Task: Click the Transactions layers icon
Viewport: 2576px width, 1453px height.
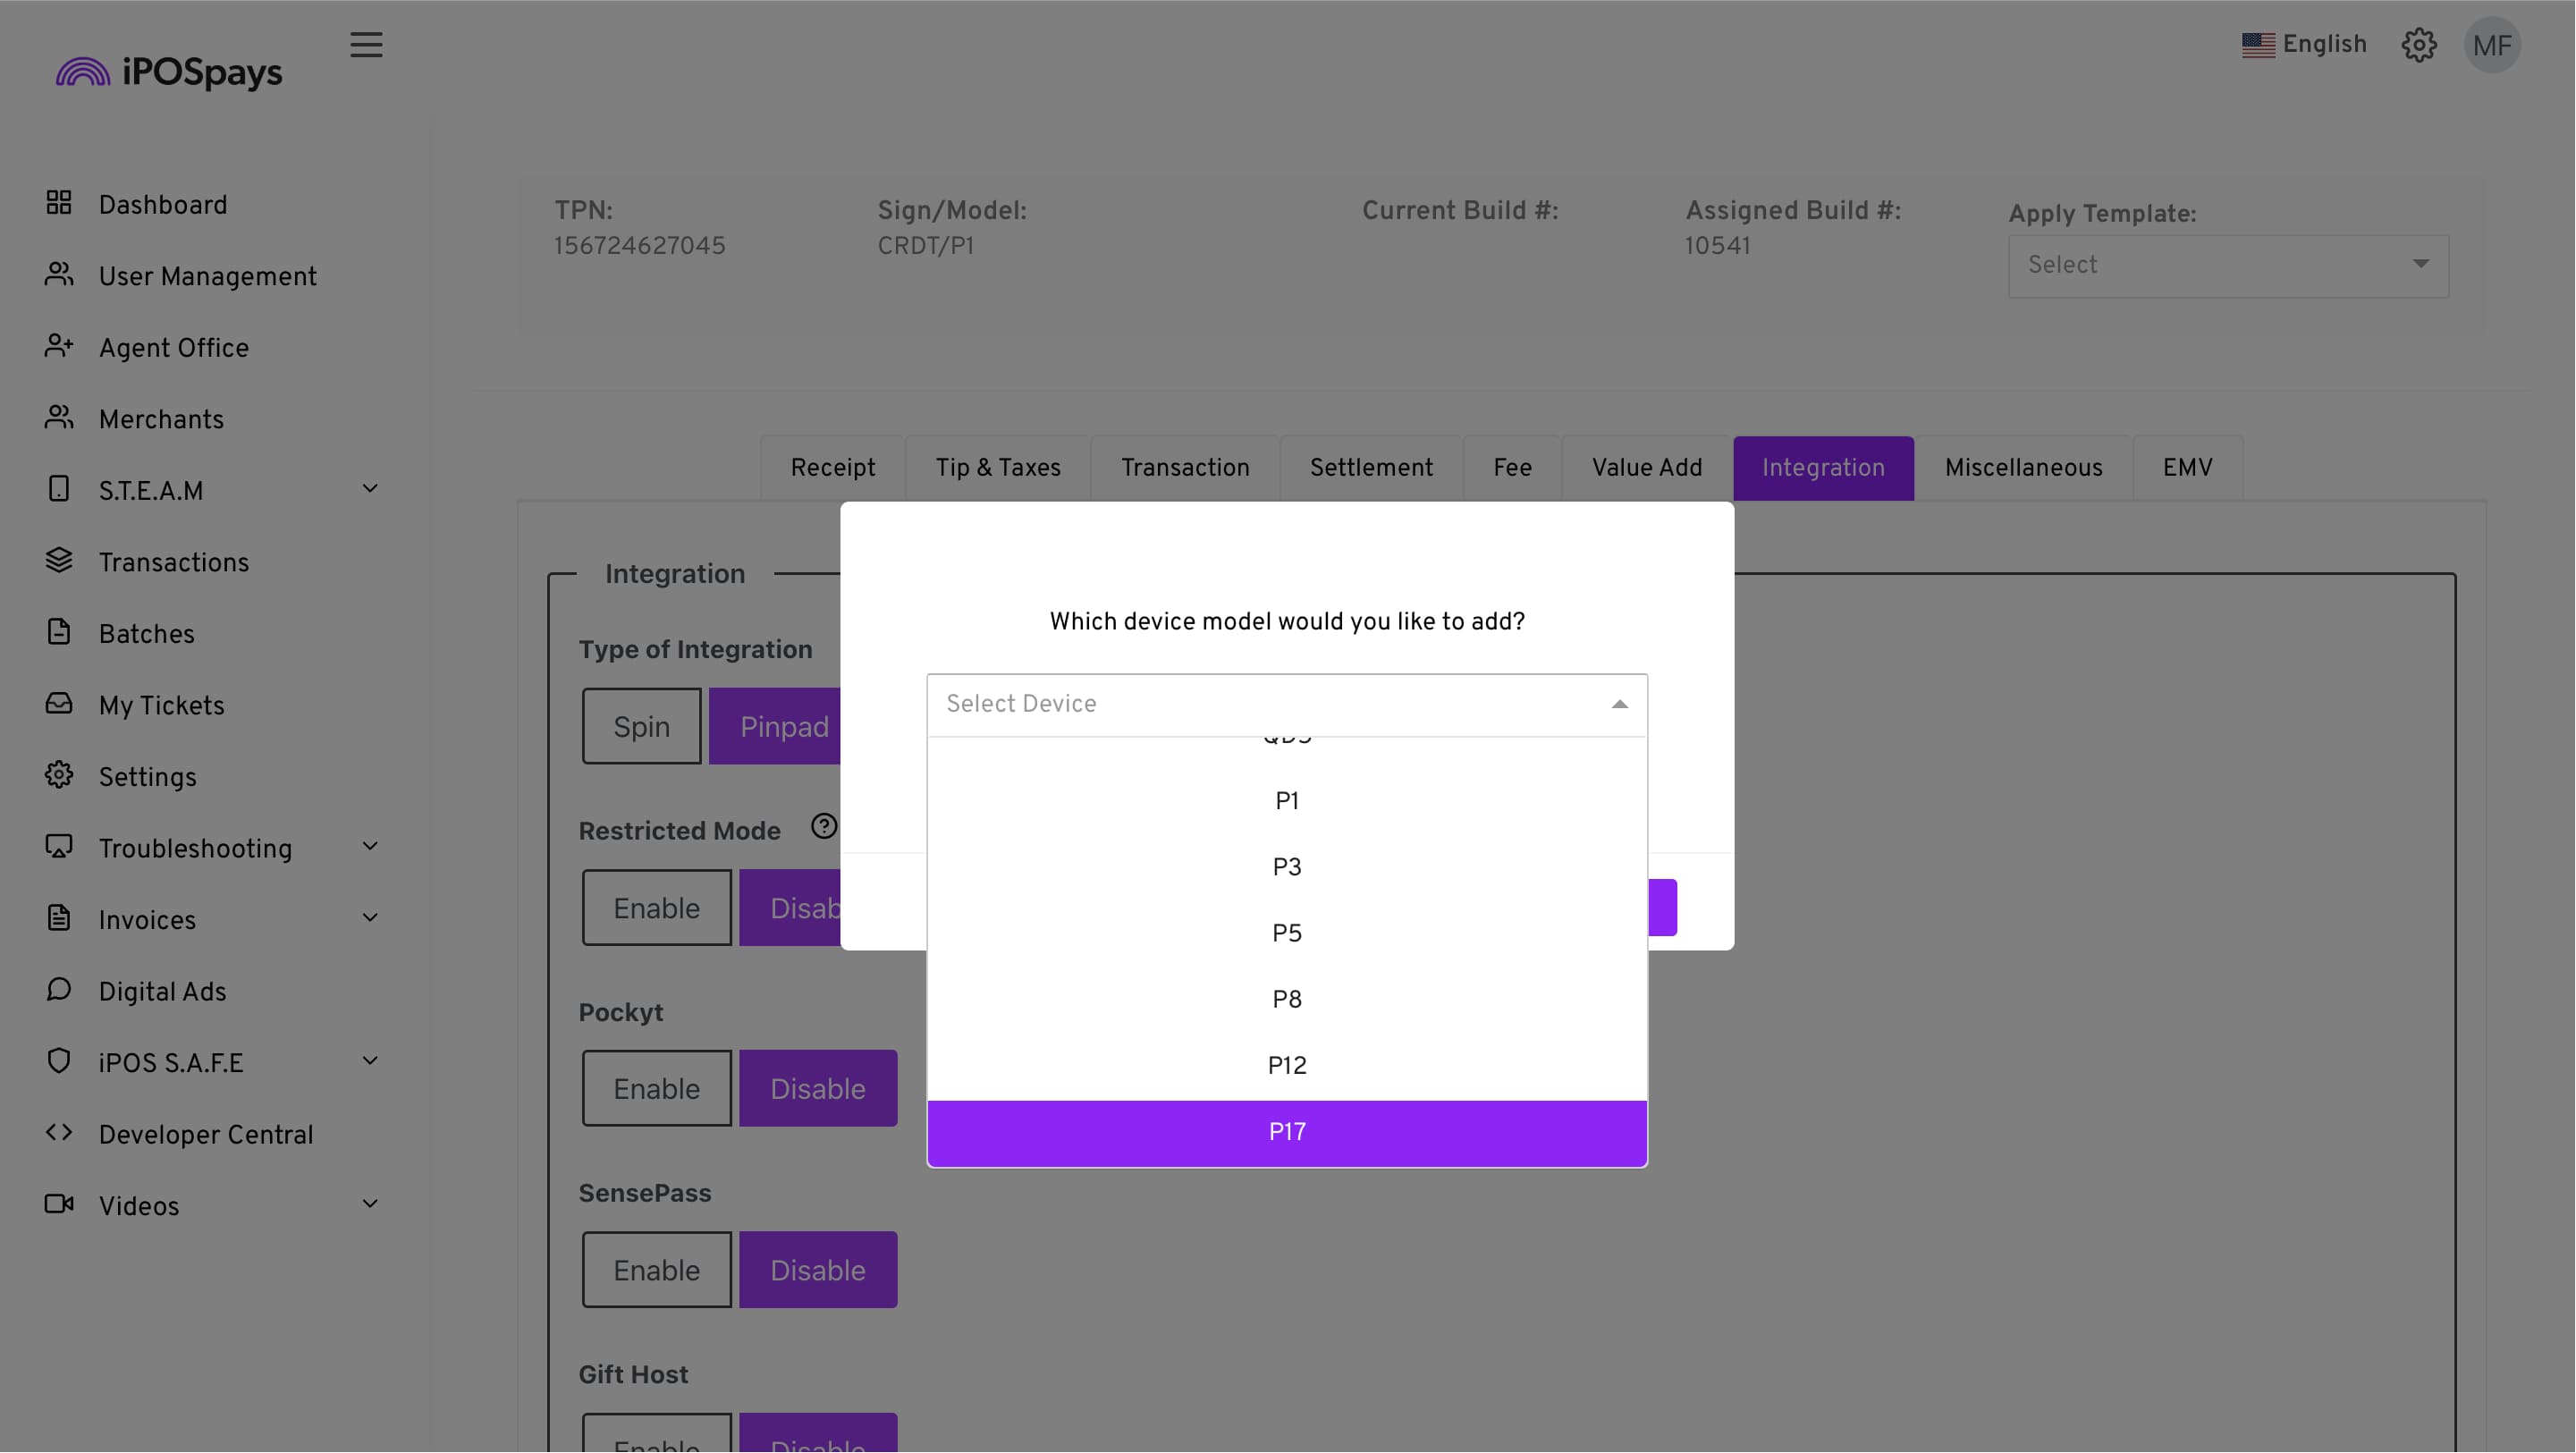Action: [x=59, y=561]
